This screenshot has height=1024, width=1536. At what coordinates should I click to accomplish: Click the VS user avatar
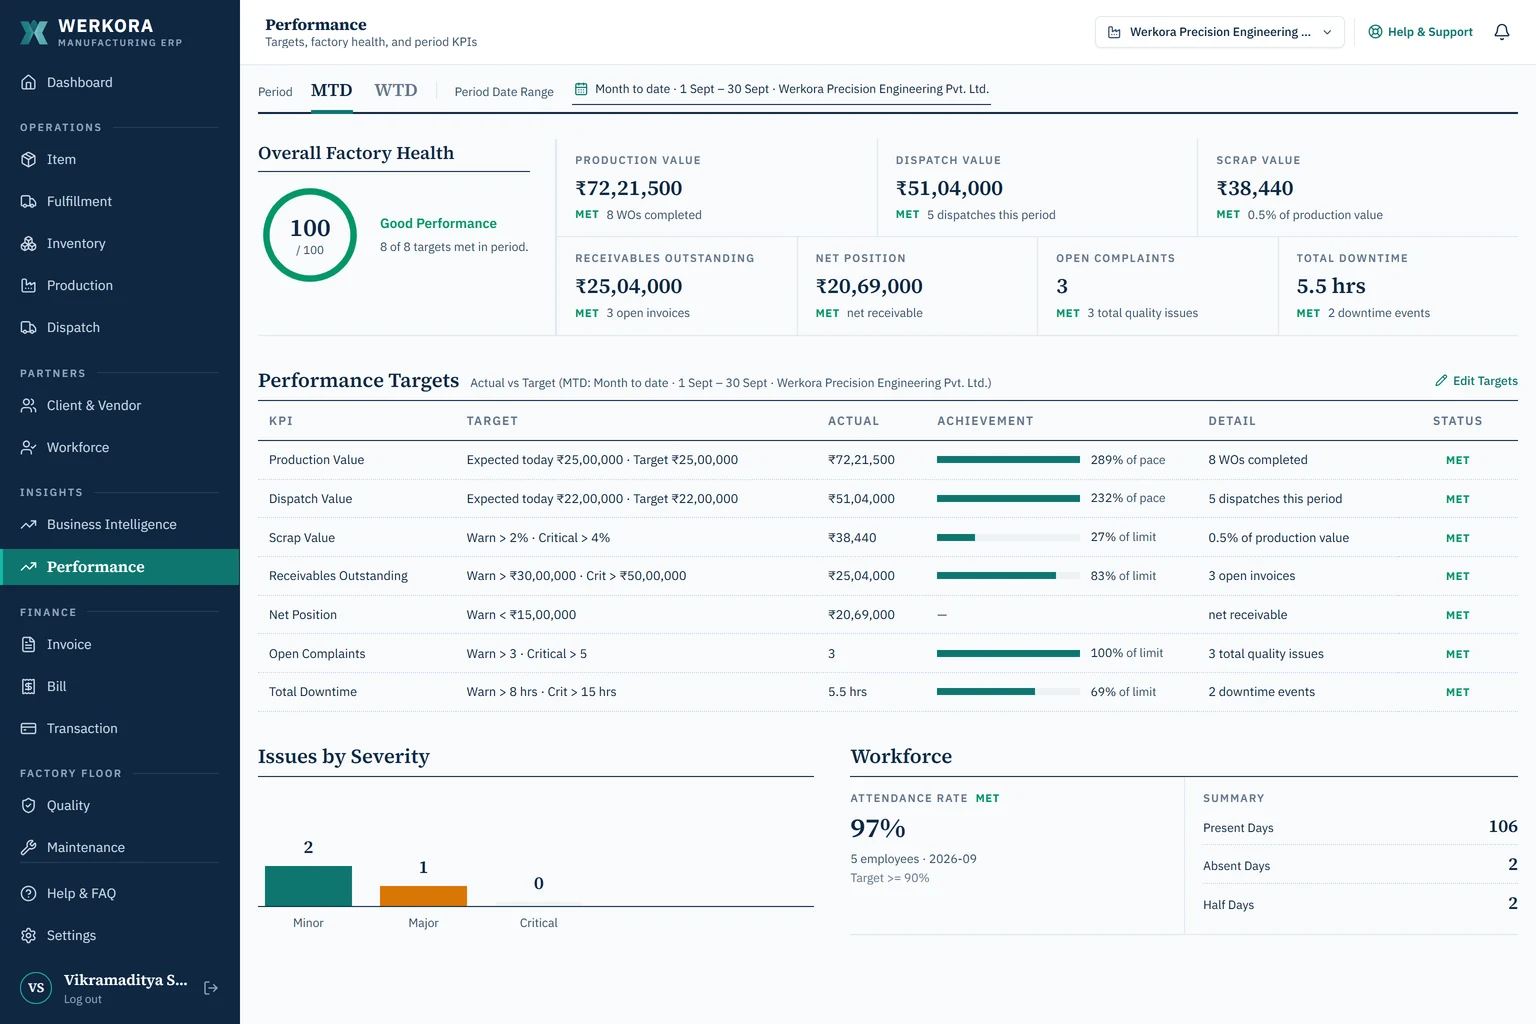(x=36, y=988)
